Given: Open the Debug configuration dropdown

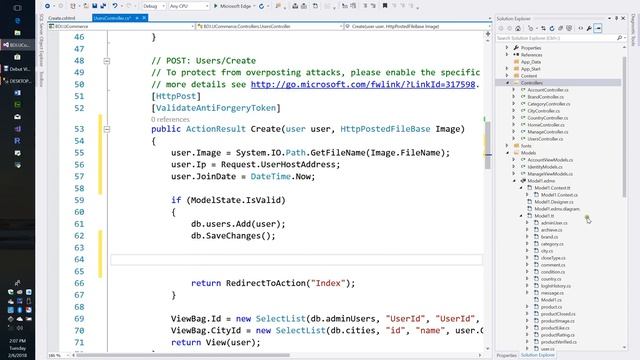Looking at the screenshot, I should (154, 6).
